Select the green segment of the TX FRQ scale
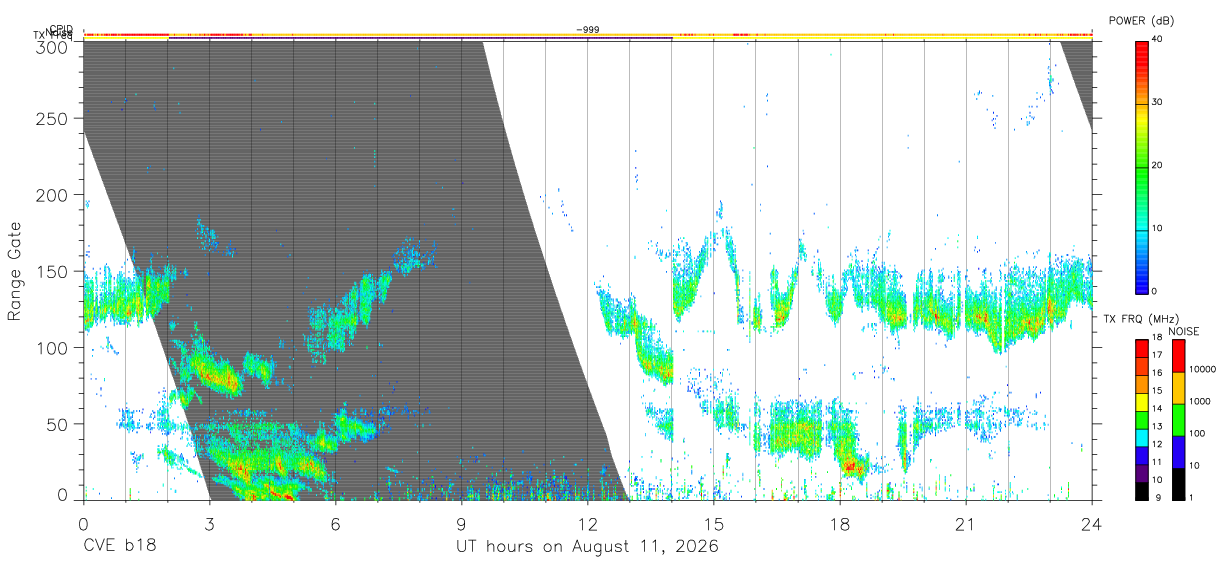This screenshot has width=1228, height=567. [x=1142, y=420]
